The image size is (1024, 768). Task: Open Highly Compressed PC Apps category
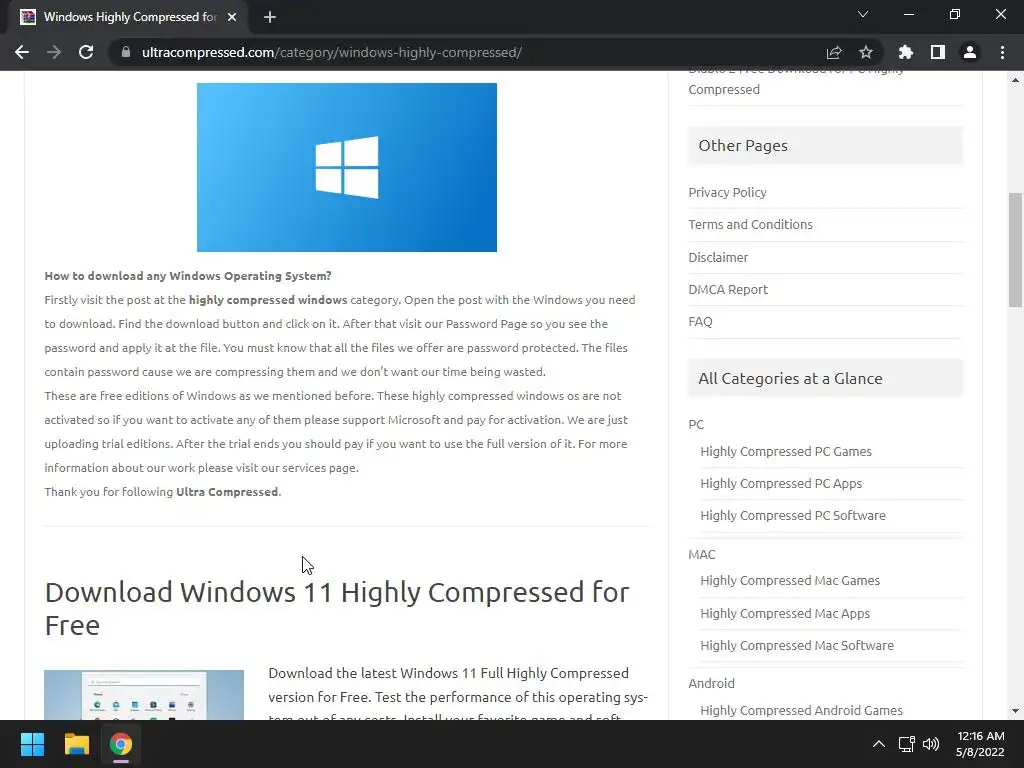(x=781, y=483)
